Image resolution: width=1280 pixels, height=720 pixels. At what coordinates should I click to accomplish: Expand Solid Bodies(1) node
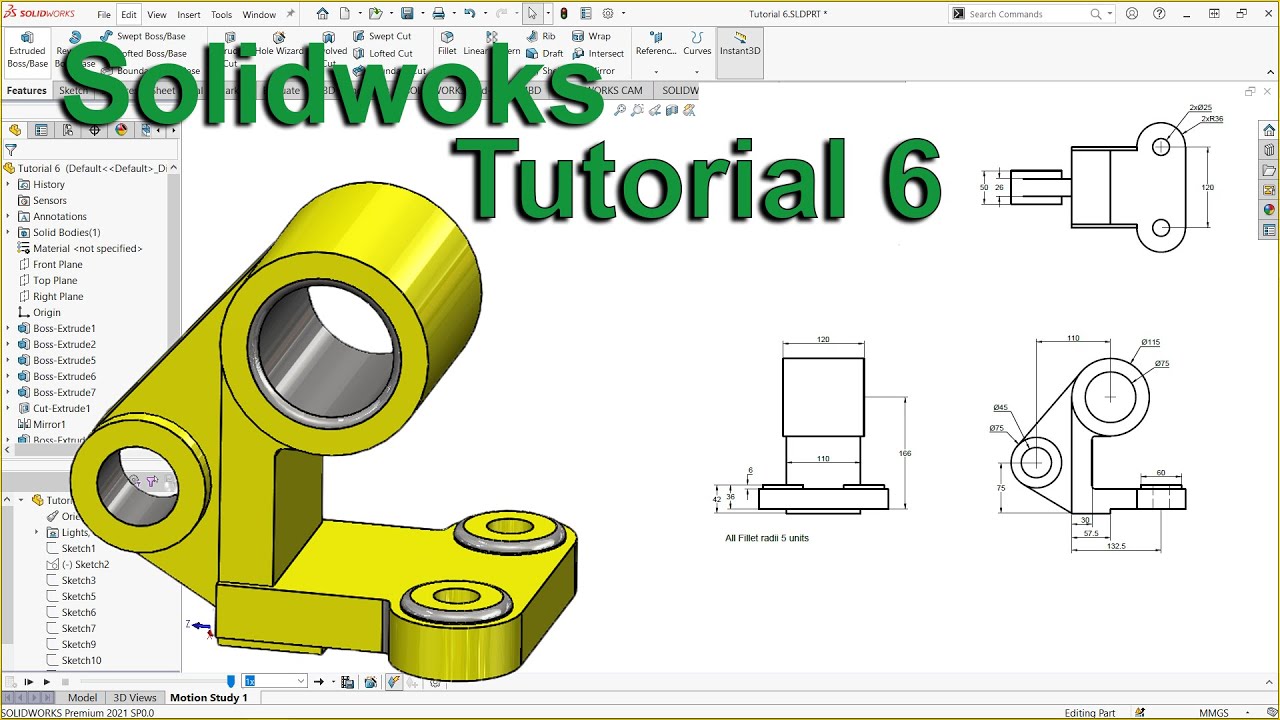pyautogui.click(x=9, y=232)
